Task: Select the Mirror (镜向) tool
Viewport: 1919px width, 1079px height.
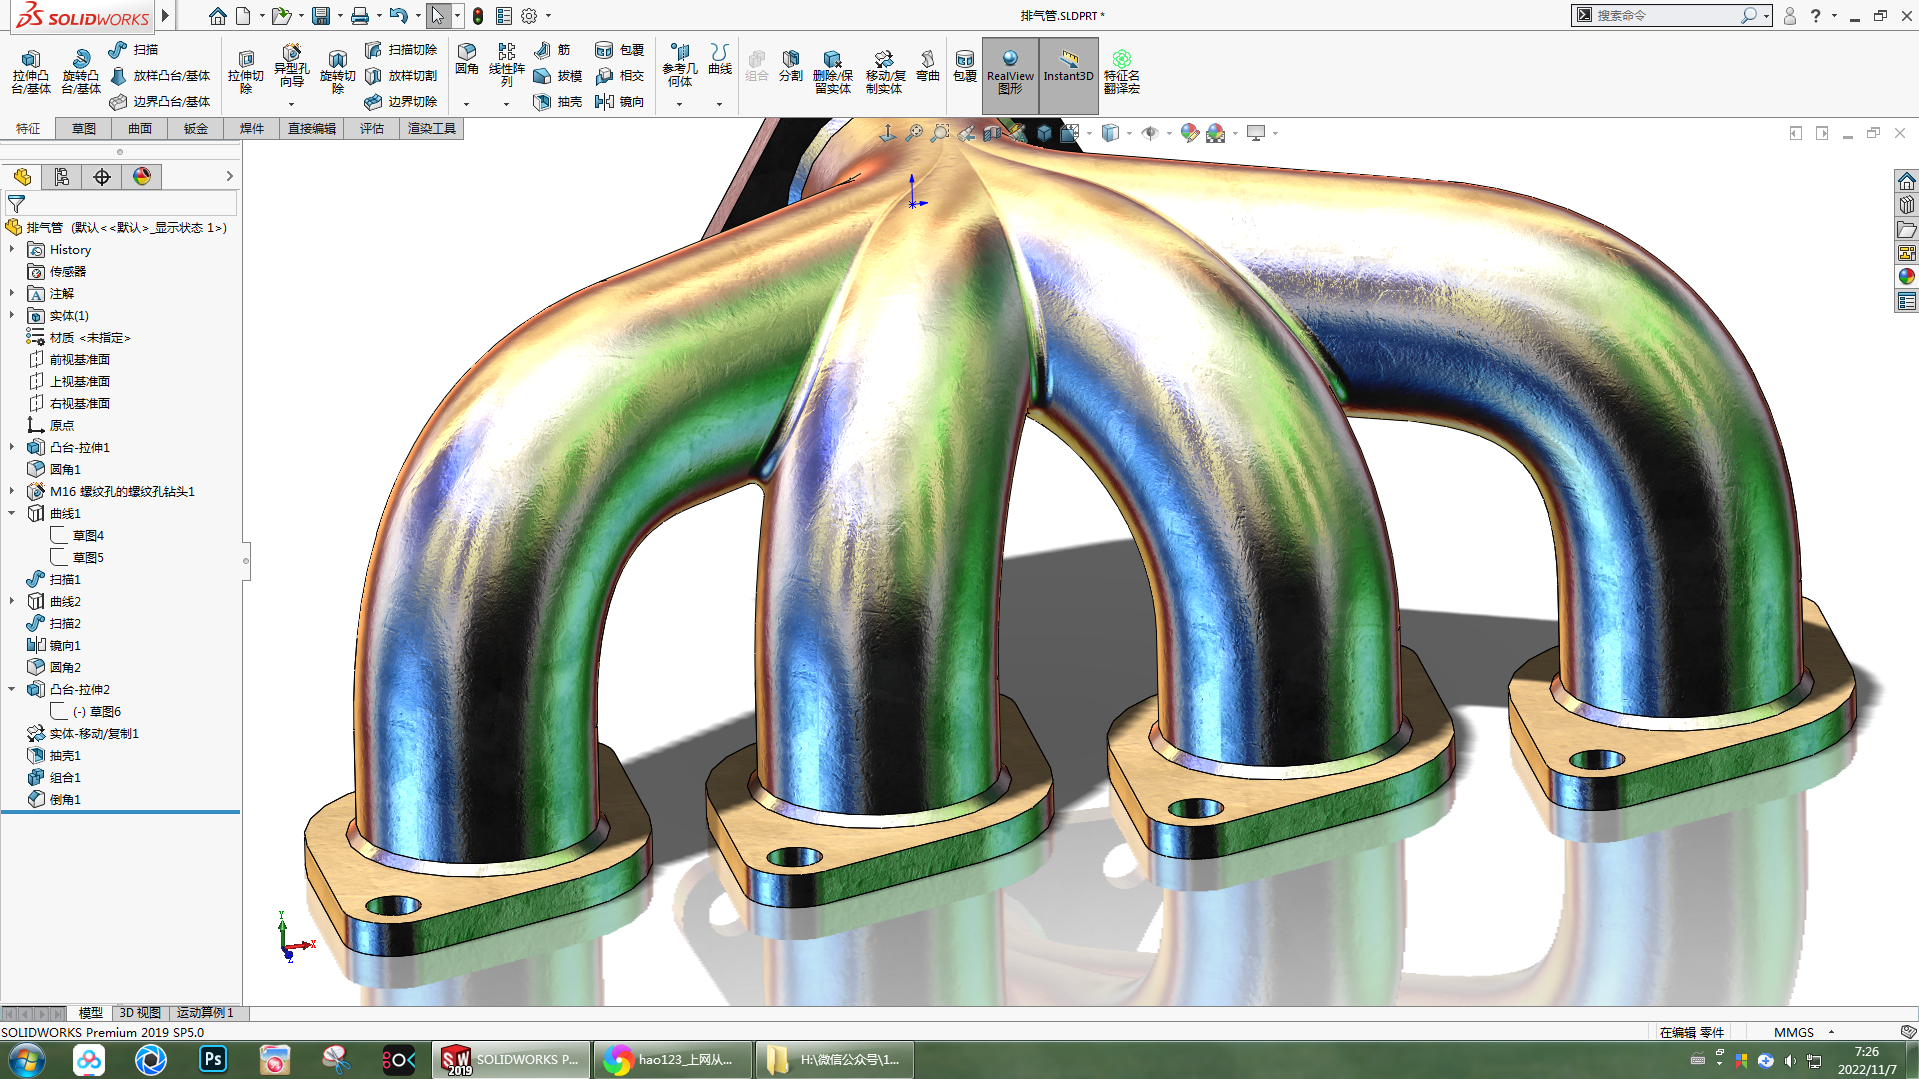Action: click(620, 102)
